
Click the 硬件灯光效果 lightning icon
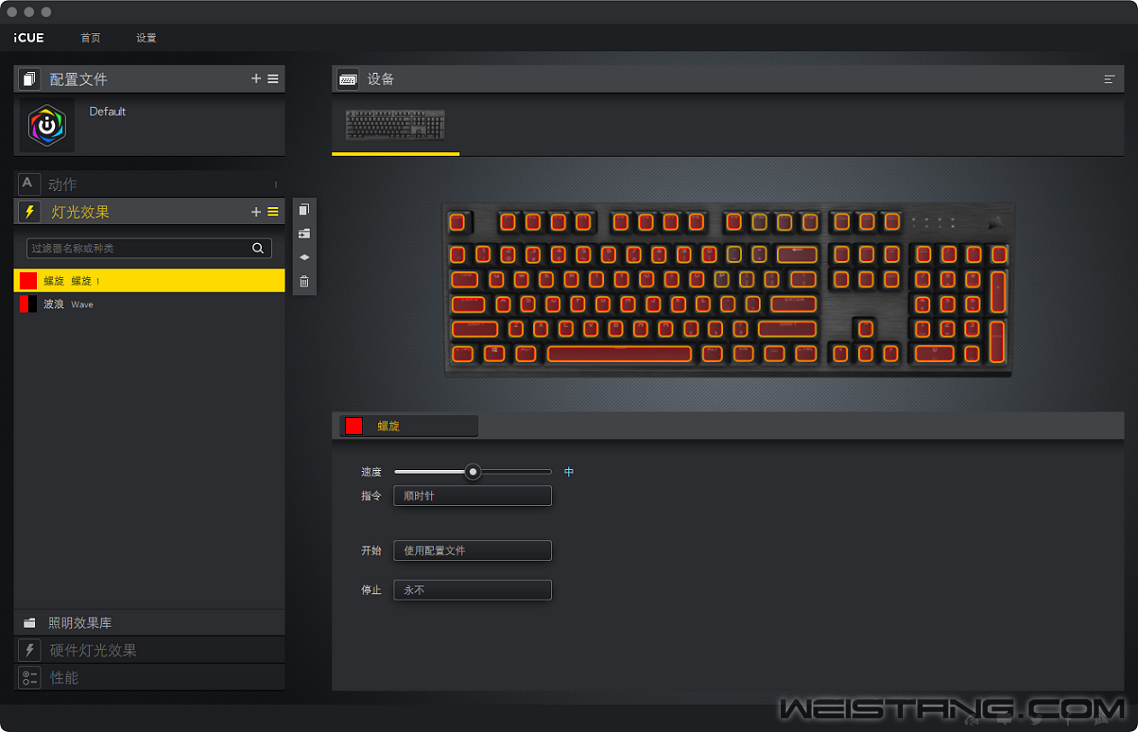coord(29,650)
